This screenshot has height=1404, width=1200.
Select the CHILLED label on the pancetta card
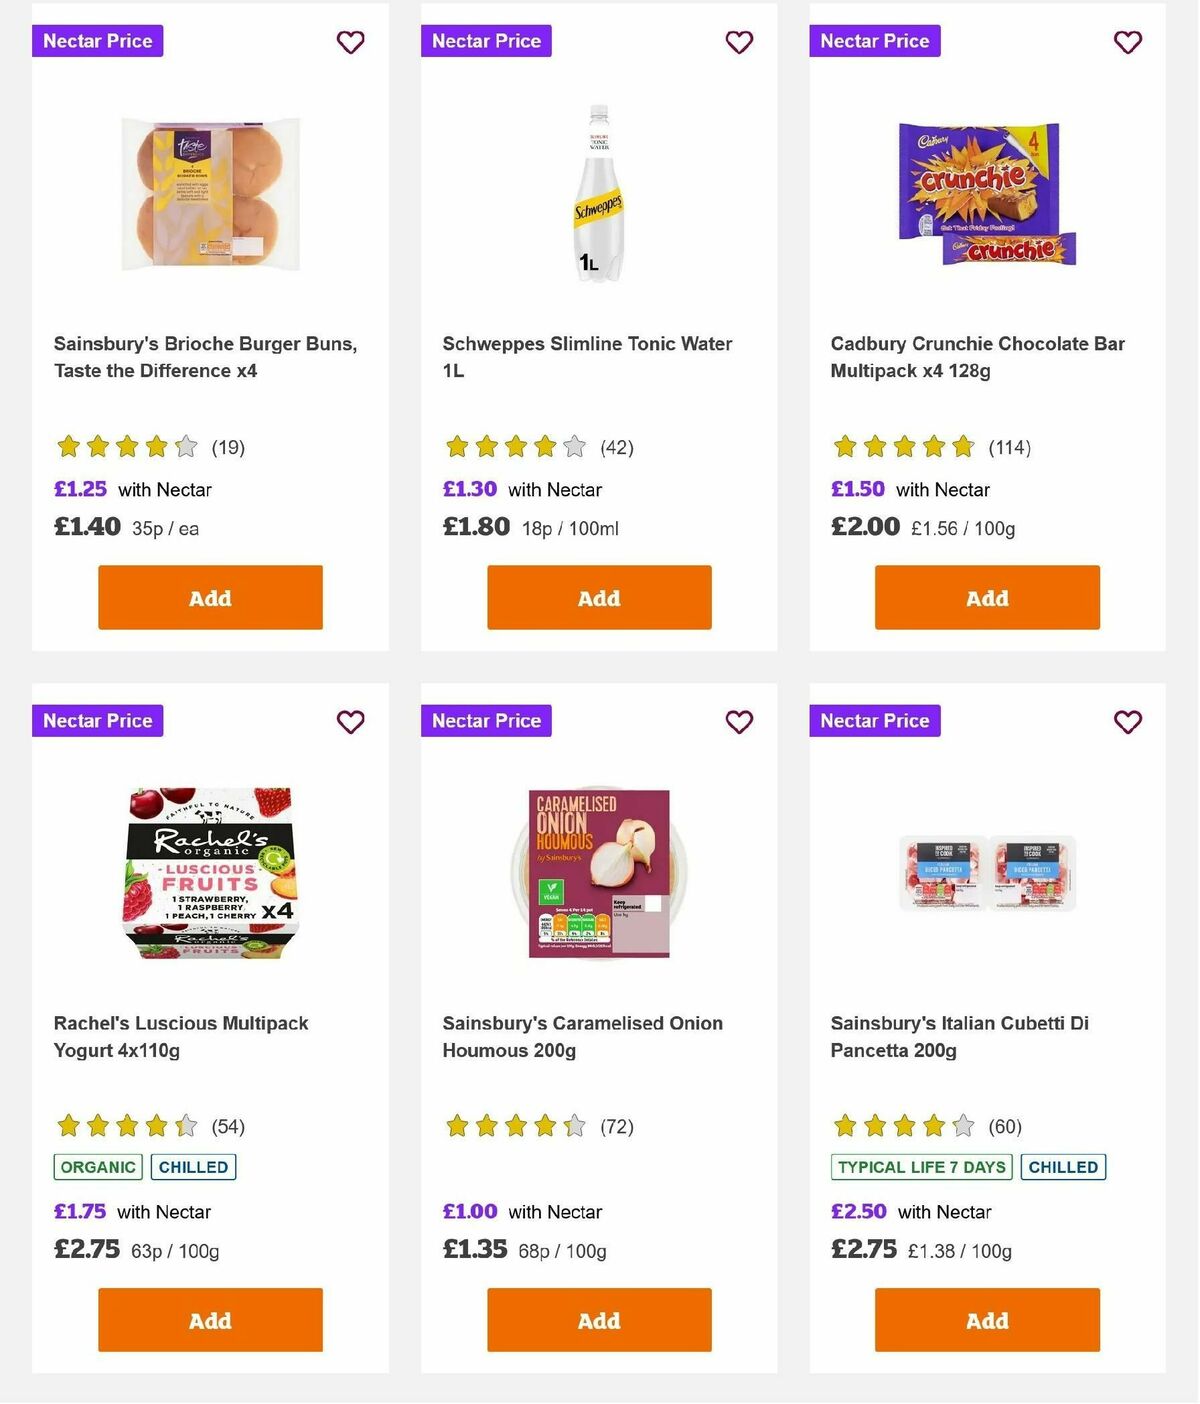pyautogui.click(x=1063, y=1166)
